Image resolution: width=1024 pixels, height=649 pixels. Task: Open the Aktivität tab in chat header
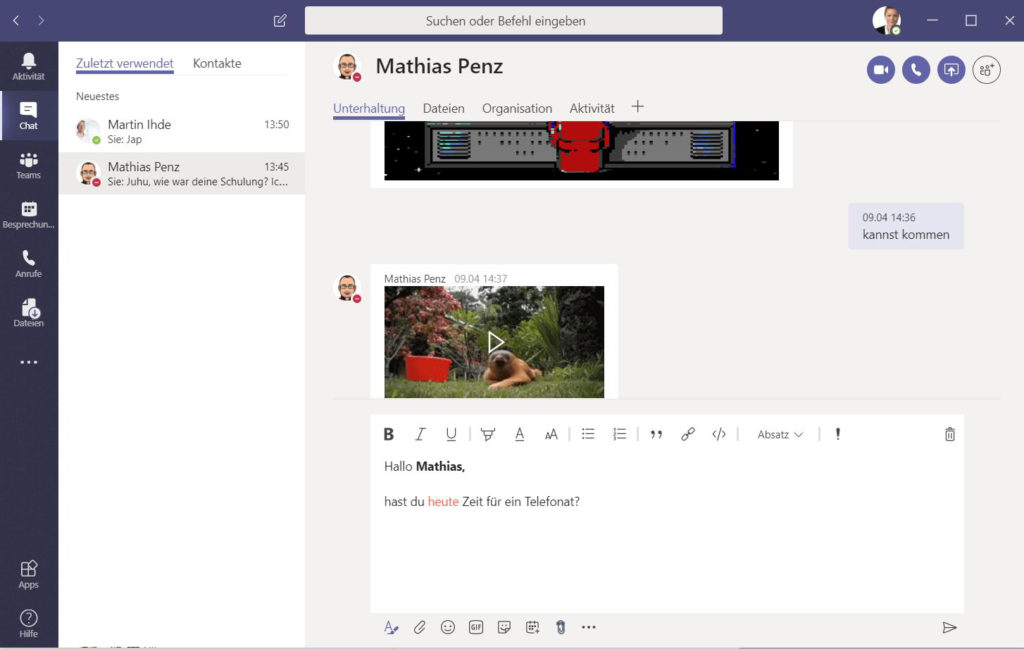pyautogui.click(x=592, y=108)
